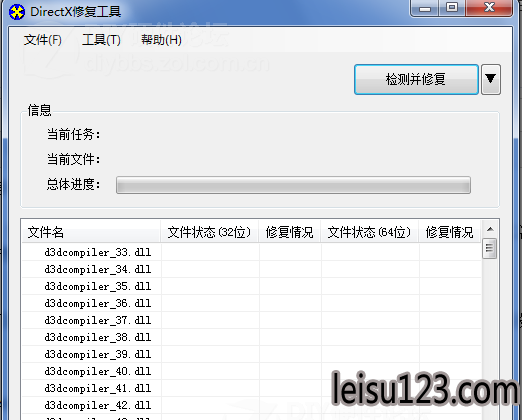Click the file list scrollbar thumb
525x420 pixels.
[x=490, y=248]
